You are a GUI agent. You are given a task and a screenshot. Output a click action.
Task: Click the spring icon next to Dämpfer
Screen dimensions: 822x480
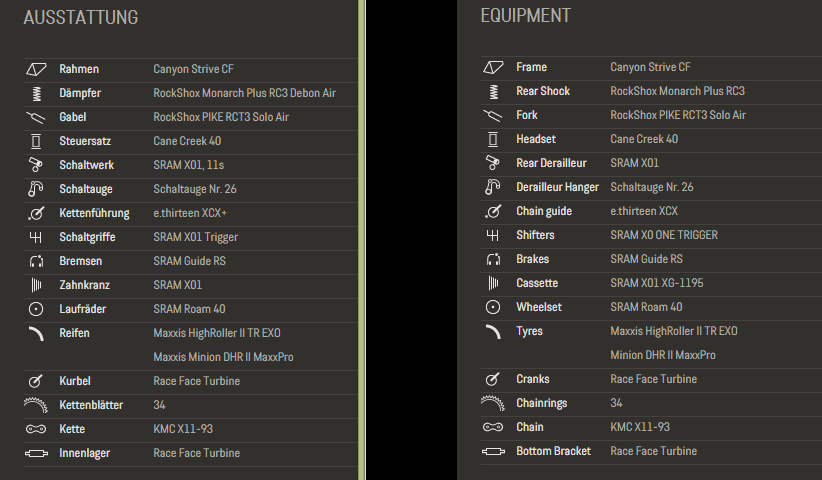(36, 93)
